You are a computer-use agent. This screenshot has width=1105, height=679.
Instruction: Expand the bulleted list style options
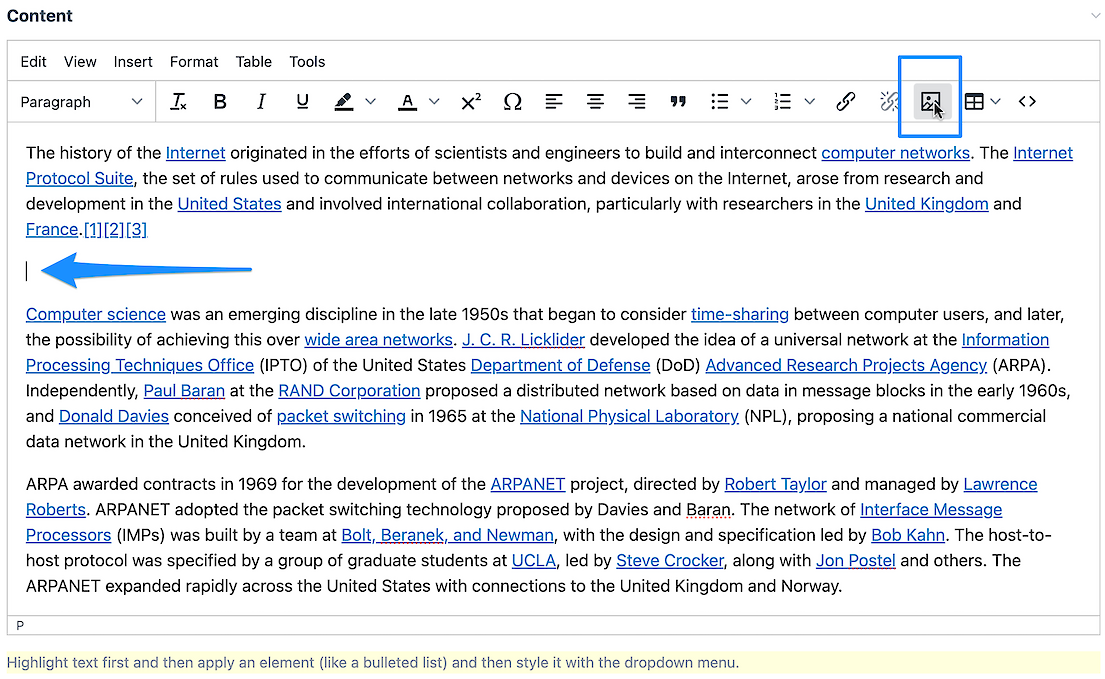coord(746,102)
